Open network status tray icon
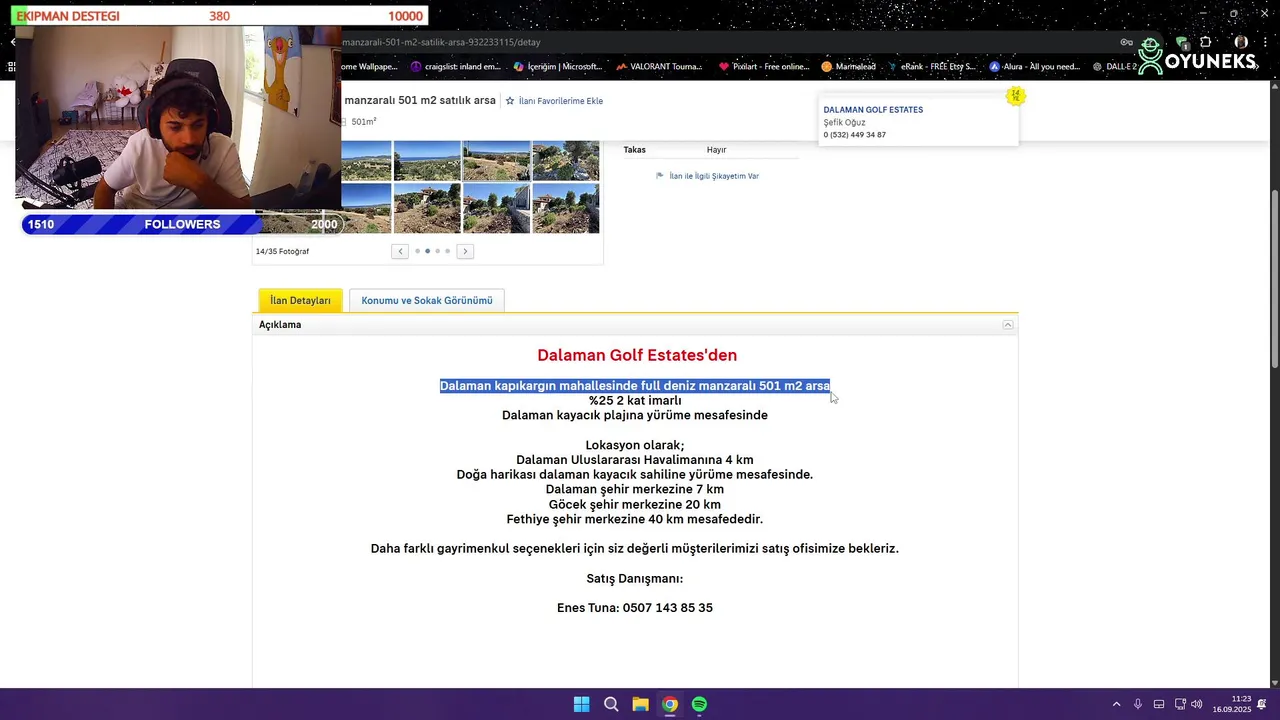 [1180, 704]
